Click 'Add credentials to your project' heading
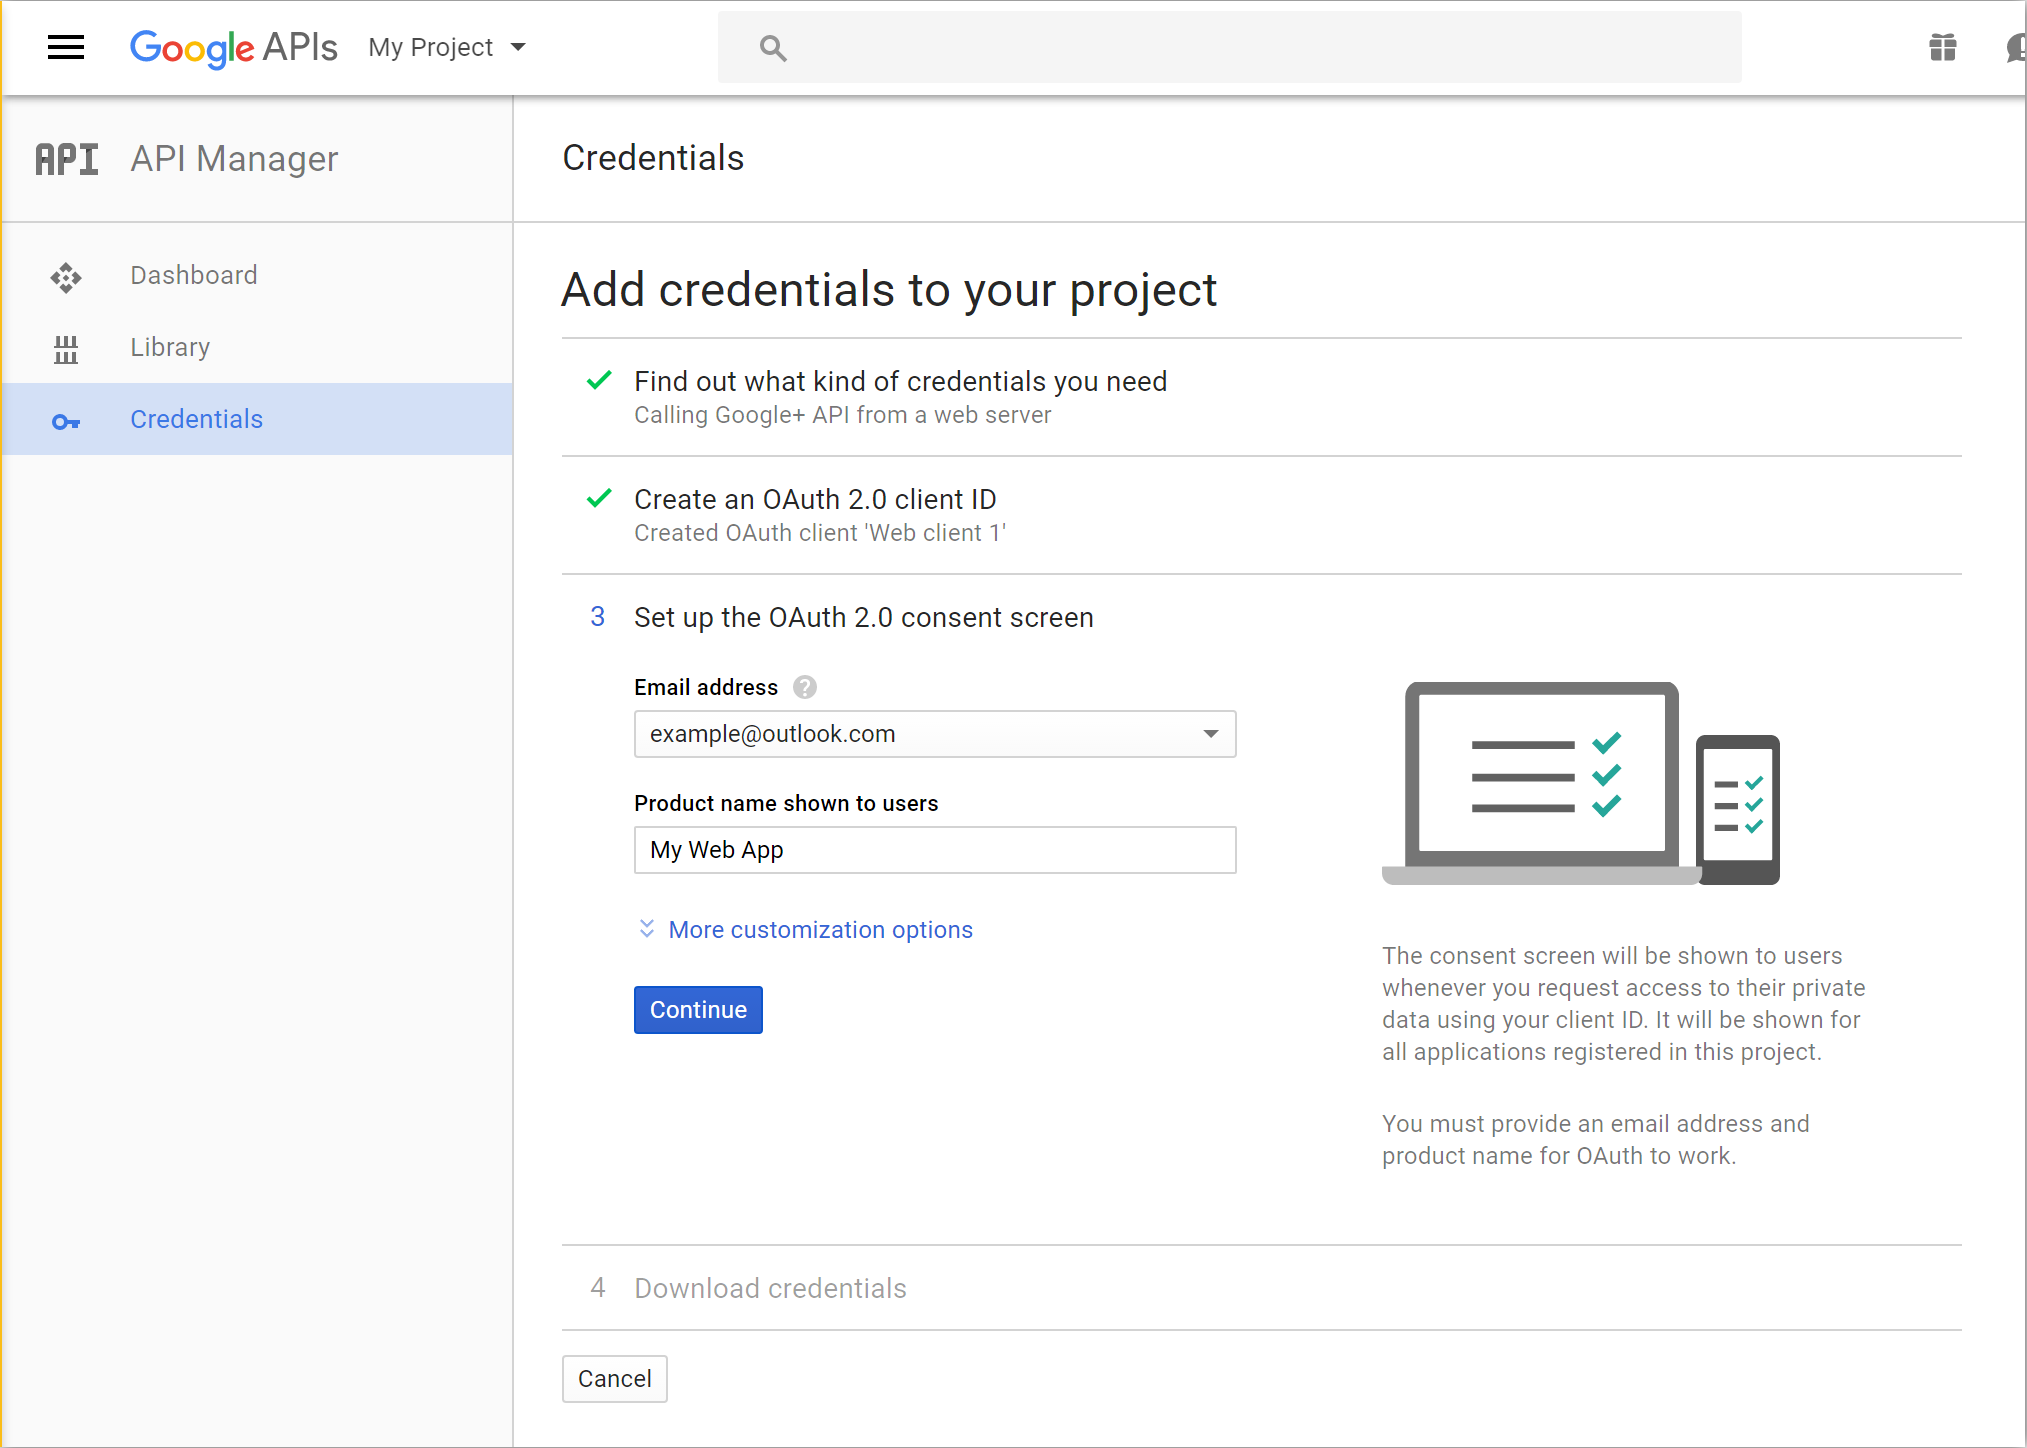The image size is (2027, 1448). click(889, 290)
